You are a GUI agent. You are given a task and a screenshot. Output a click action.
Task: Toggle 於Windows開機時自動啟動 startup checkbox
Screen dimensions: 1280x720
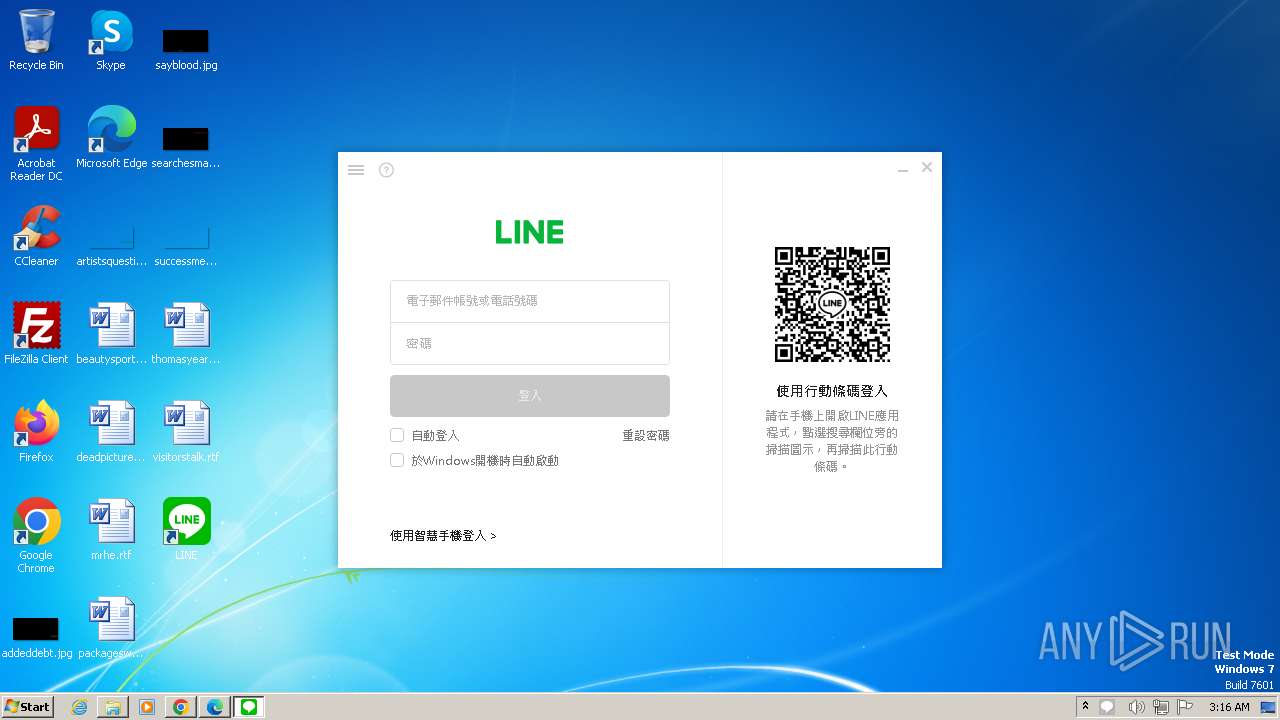tap(397, 460)
